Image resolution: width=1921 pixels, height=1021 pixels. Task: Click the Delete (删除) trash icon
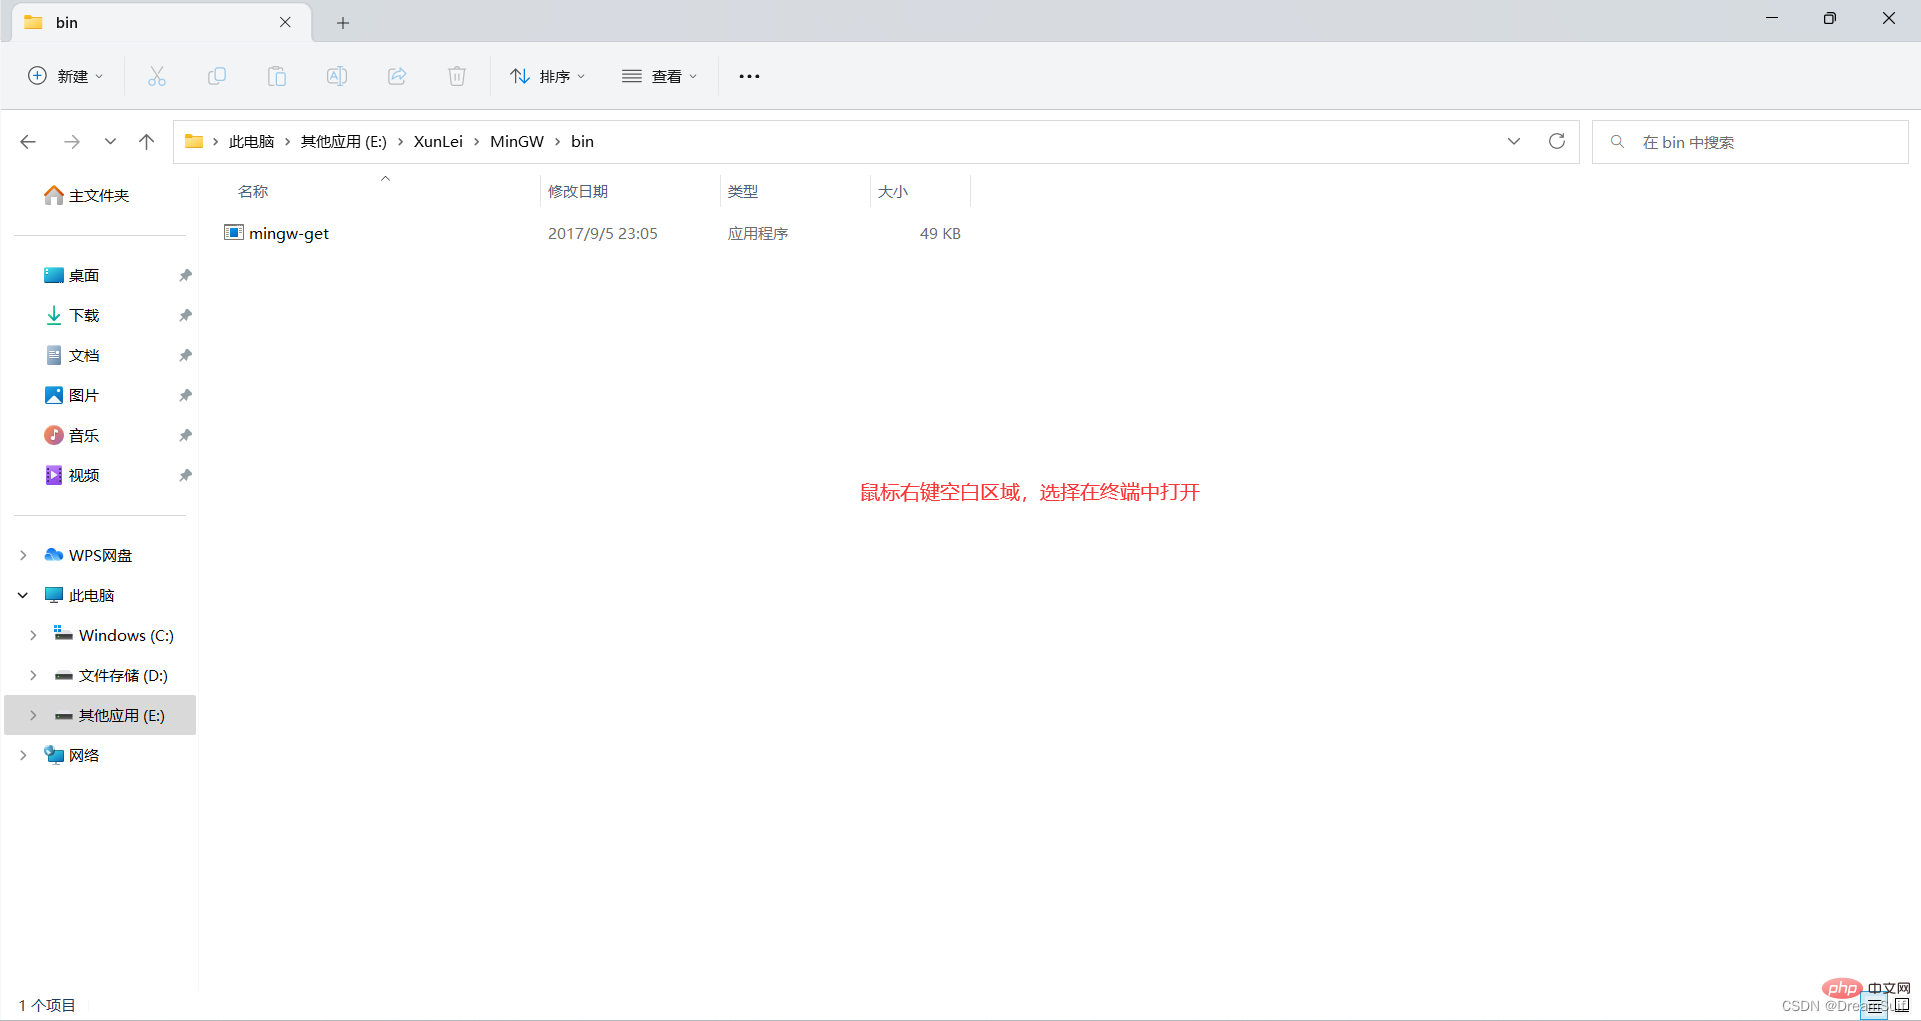pyautogui.click(x=457, y=76)
